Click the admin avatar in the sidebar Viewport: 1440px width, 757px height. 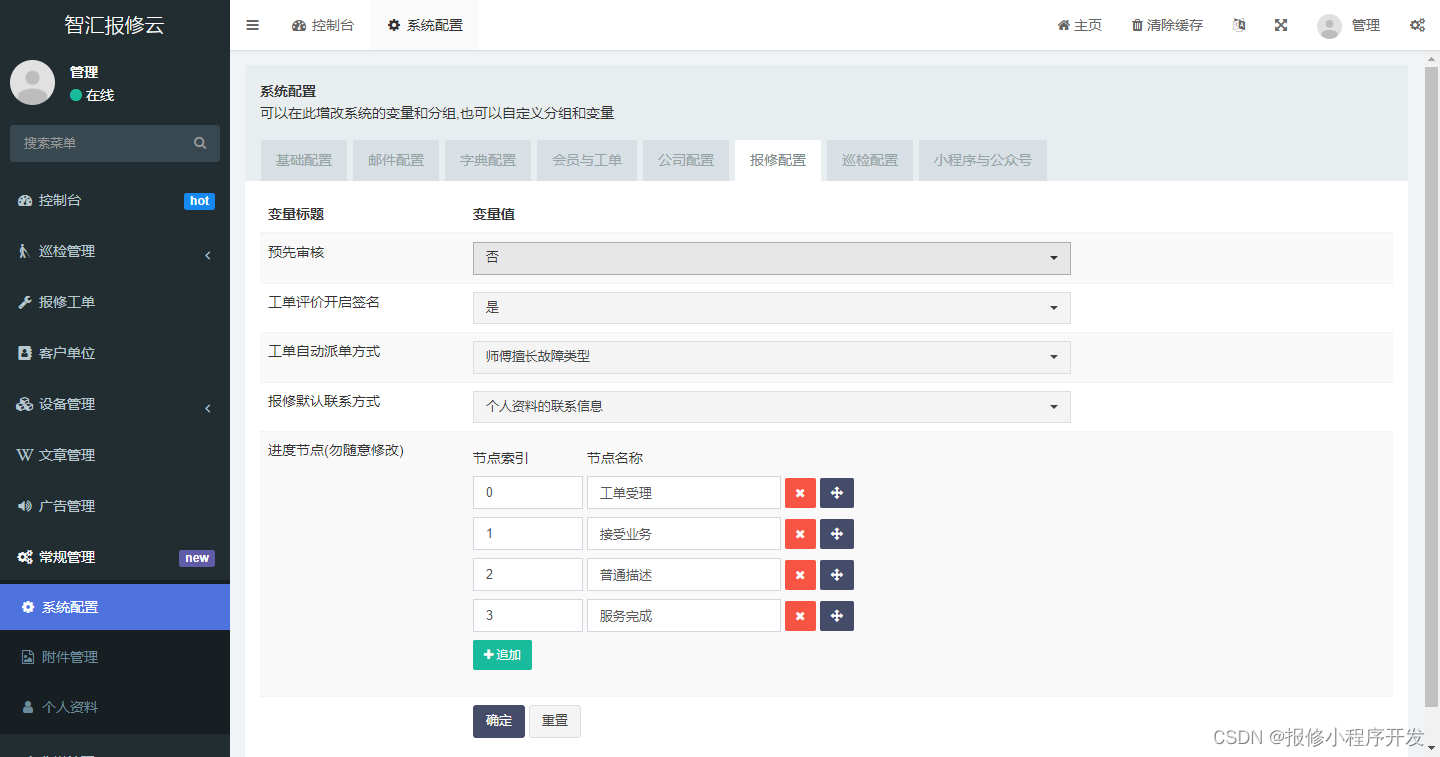click(x=32, y=82)
